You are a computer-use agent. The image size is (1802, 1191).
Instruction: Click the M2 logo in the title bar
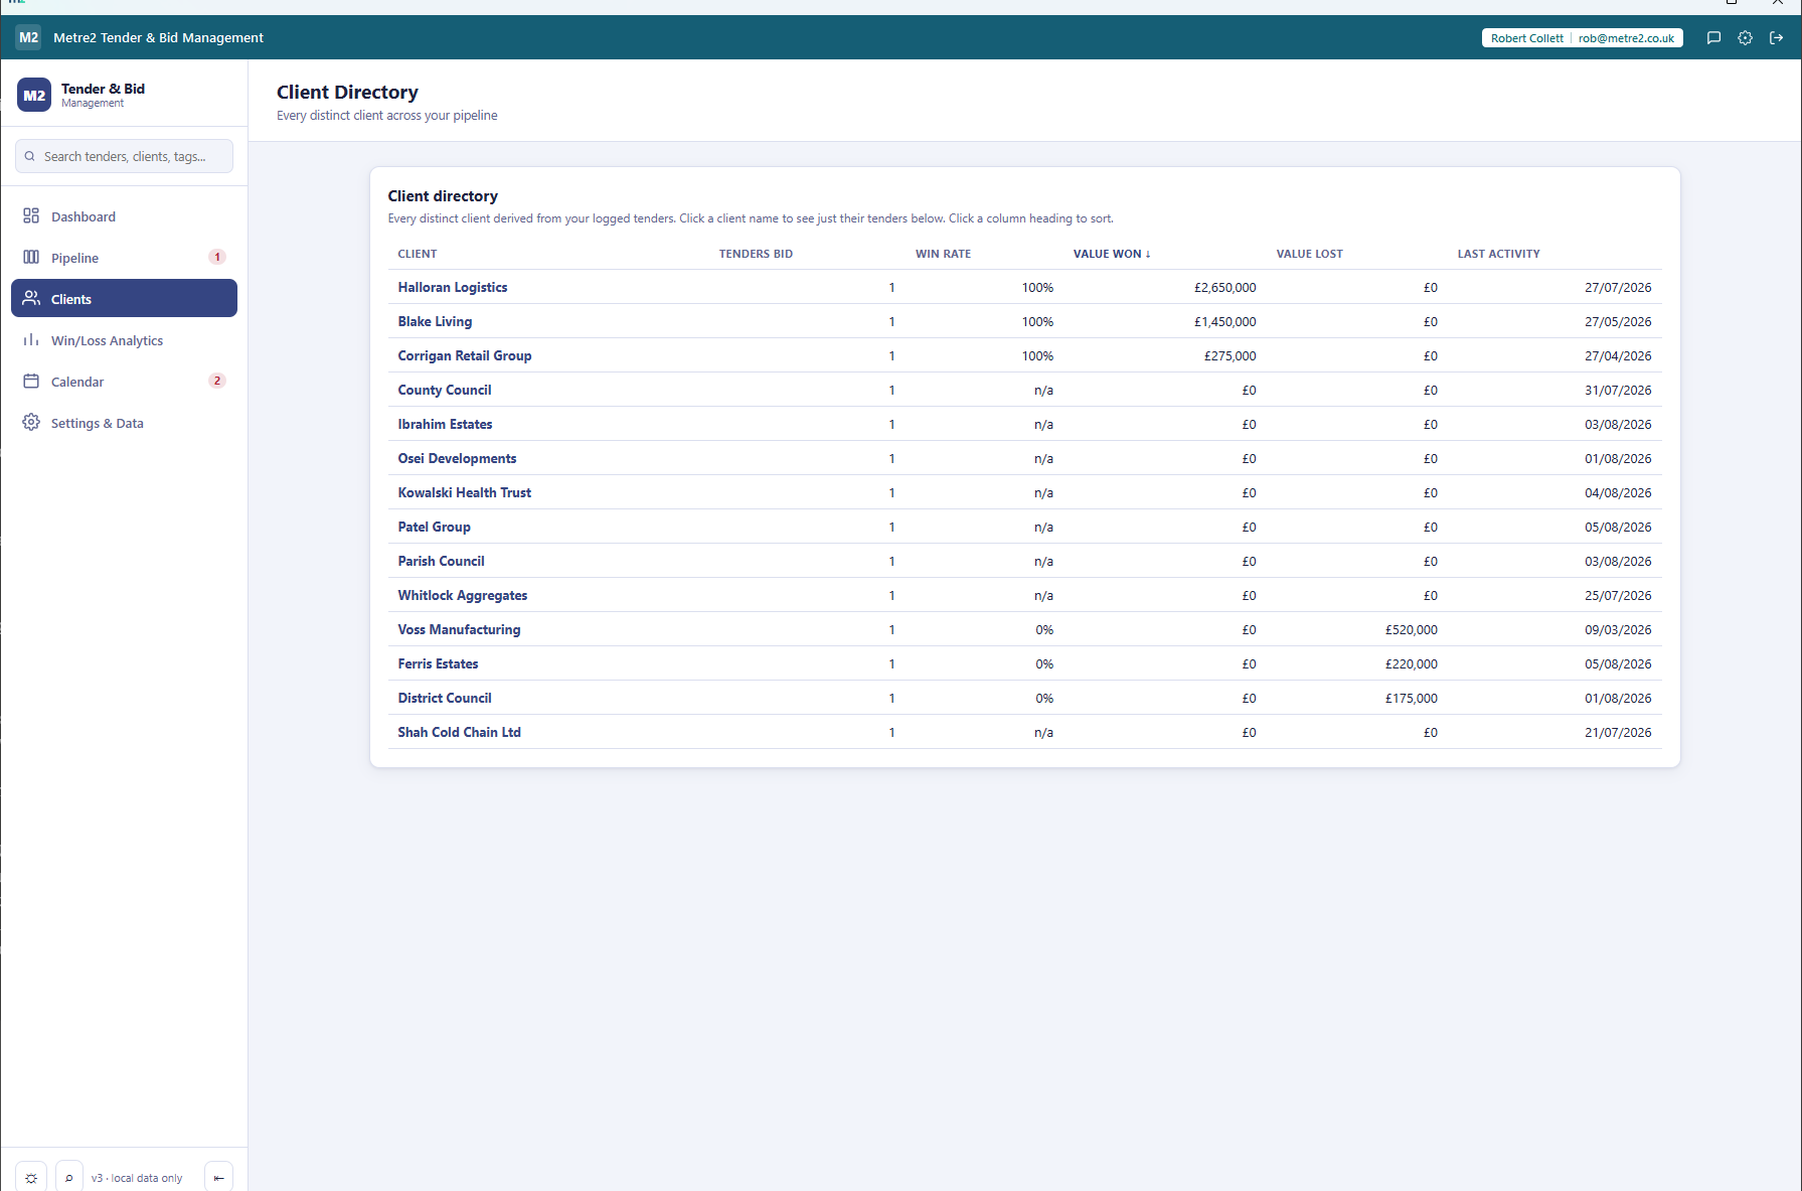coord(28,37)
